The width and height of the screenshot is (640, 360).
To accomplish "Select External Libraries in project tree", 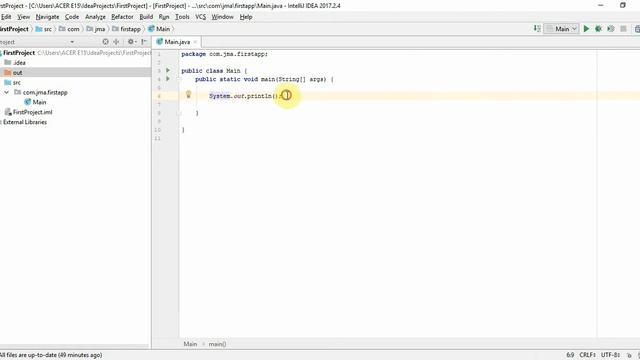I will [24, 122].
